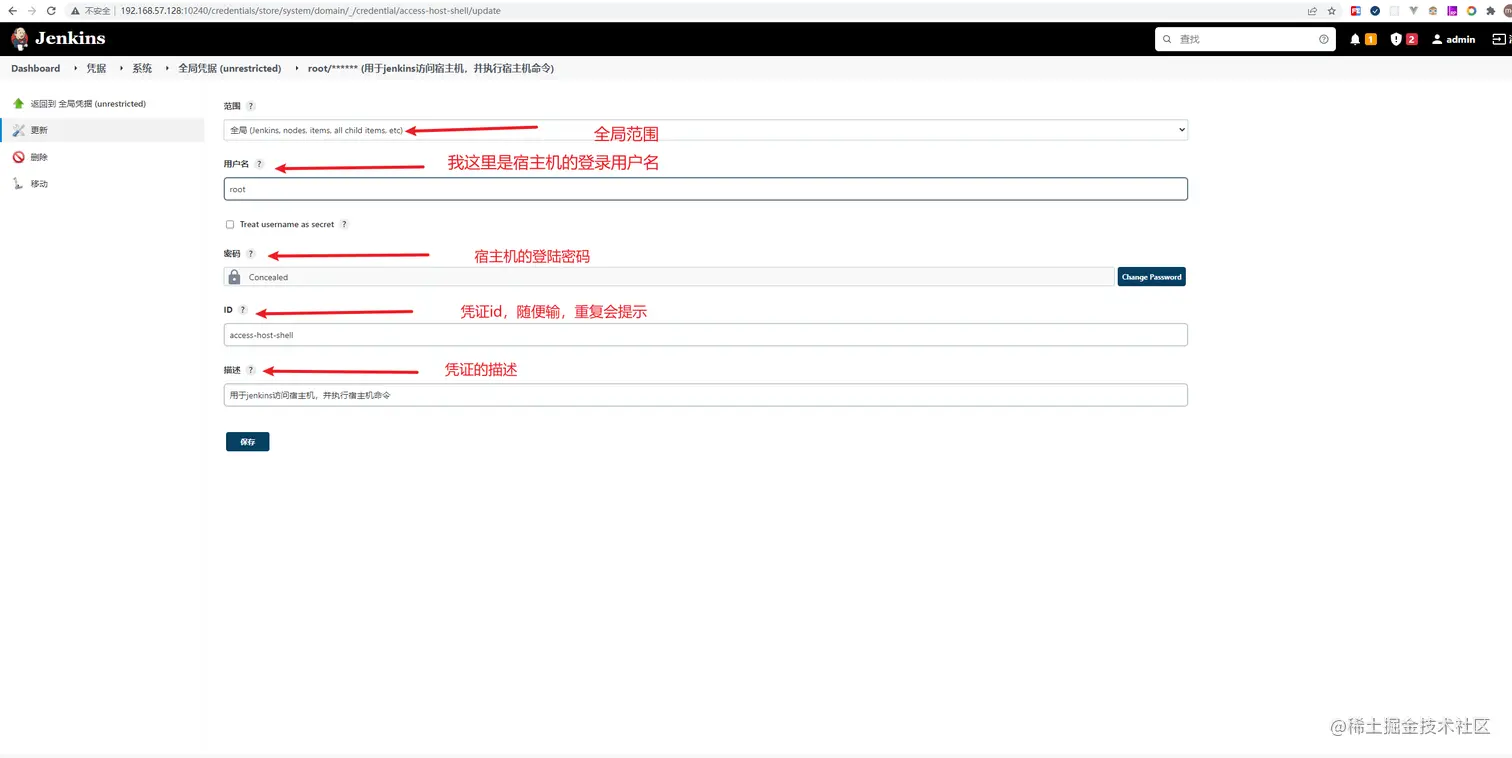Click the colorful ring extension icon
Viewport: 1512px width, 758px height.
click(x=1472, y=11)
